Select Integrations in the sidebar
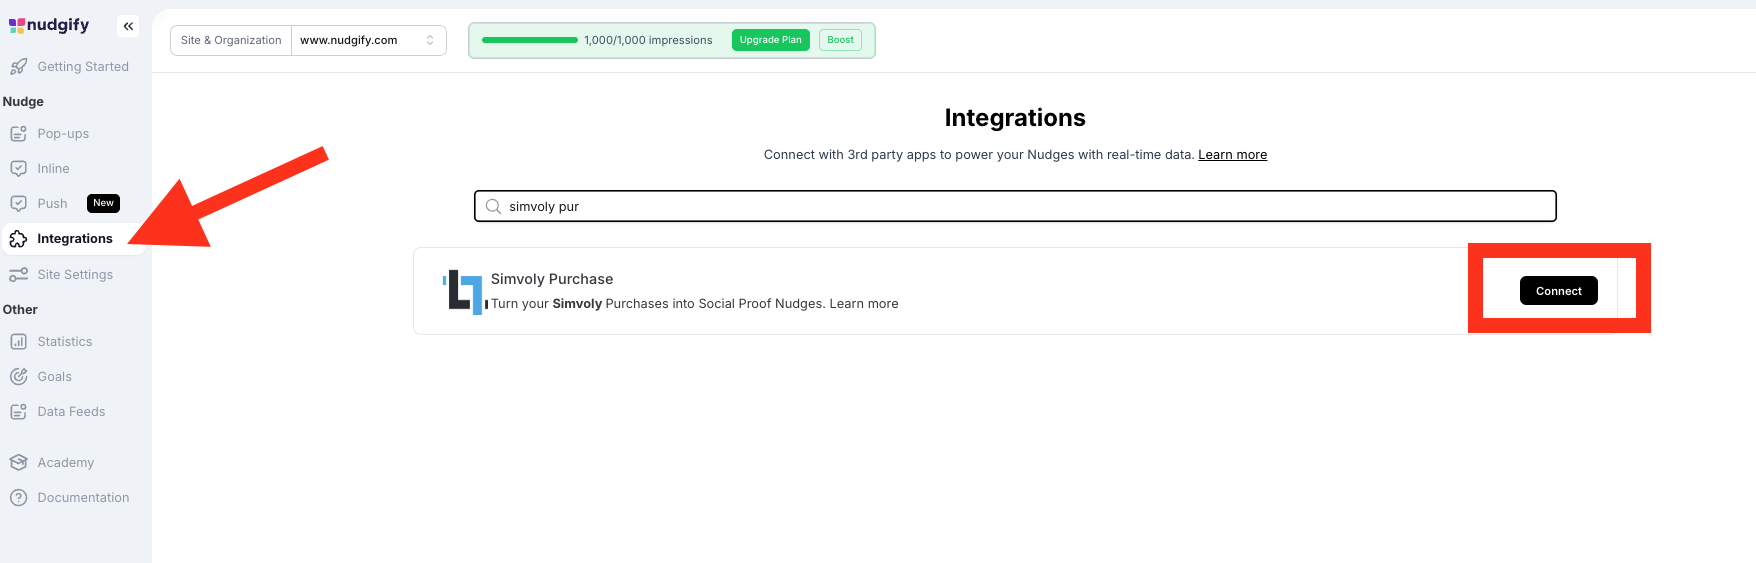This screenshot has height=563, width=1756. click(75, 239)
